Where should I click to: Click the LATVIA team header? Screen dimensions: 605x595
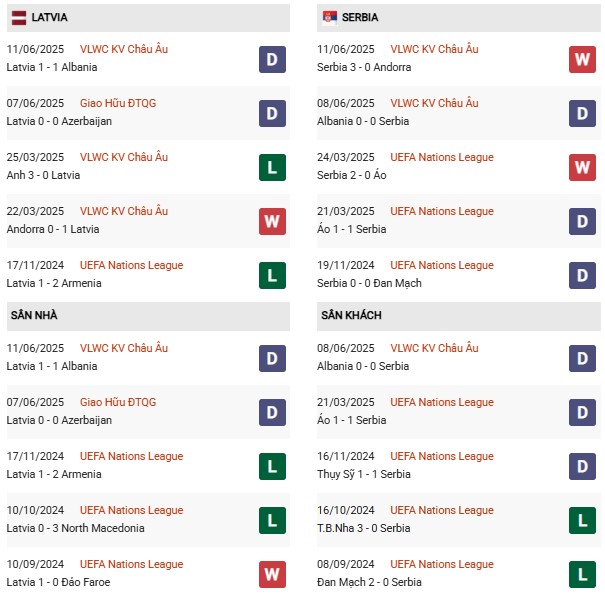click(50, 17)
